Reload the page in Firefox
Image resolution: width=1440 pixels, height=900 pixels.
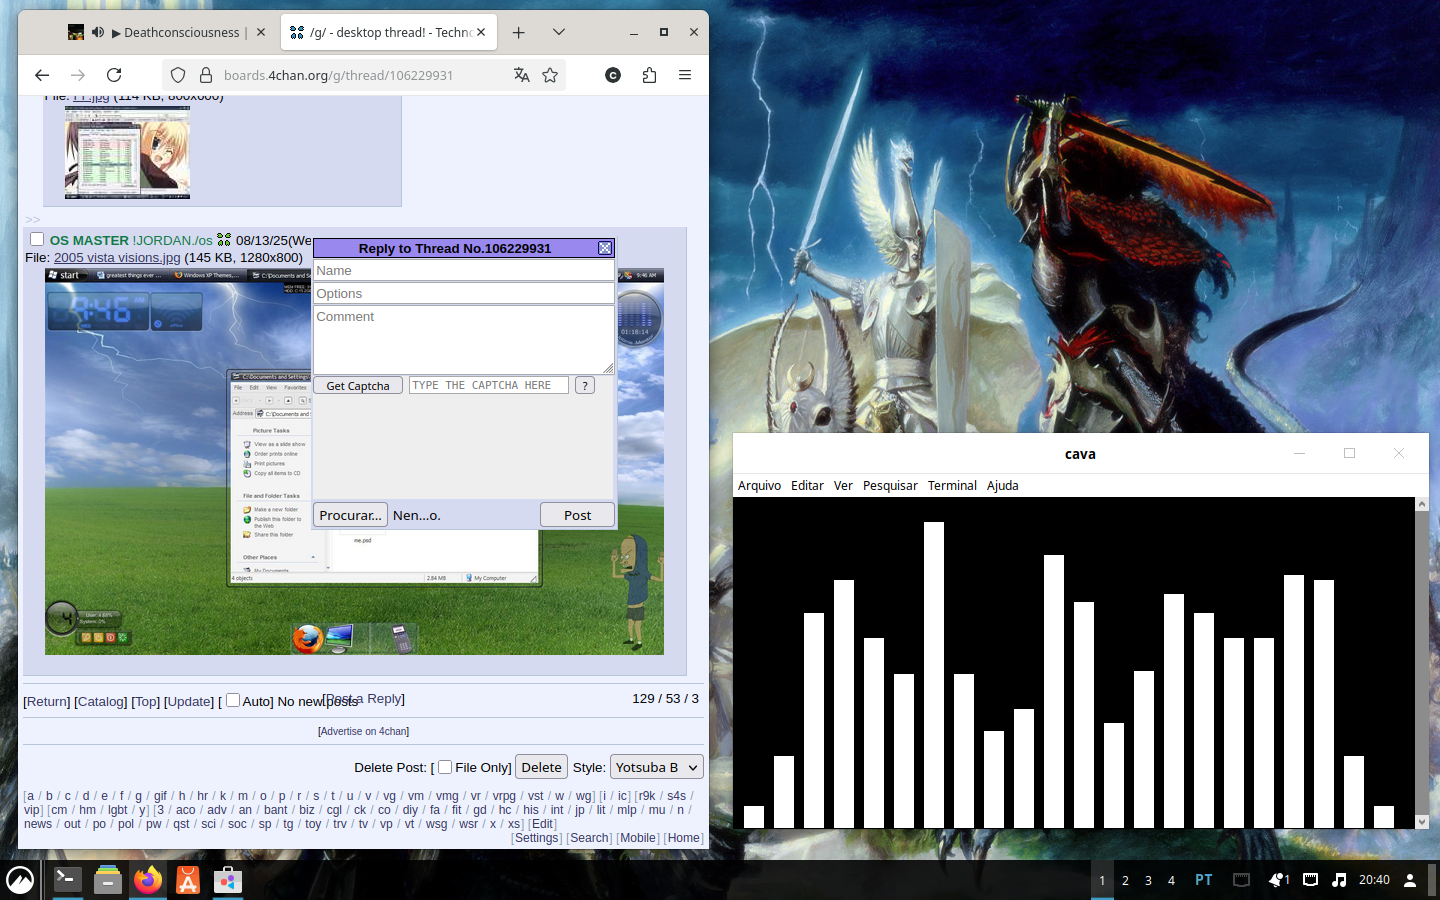114,75
